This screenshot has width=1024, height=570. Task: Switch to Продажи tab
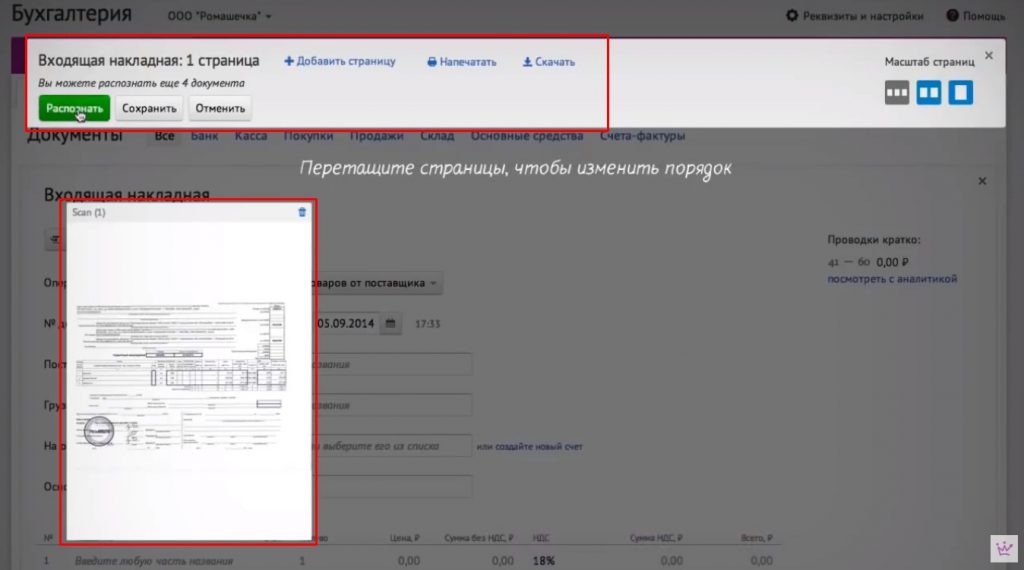point(376,136)
